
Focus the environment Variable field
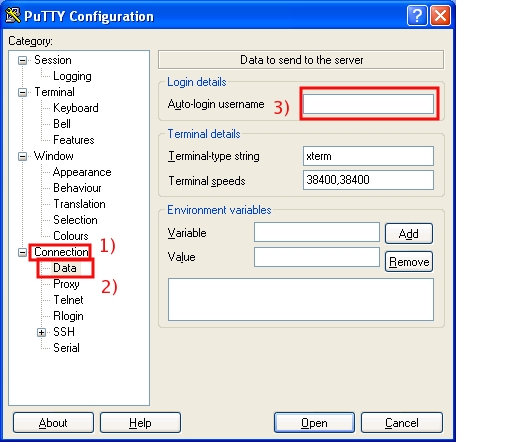317,232
